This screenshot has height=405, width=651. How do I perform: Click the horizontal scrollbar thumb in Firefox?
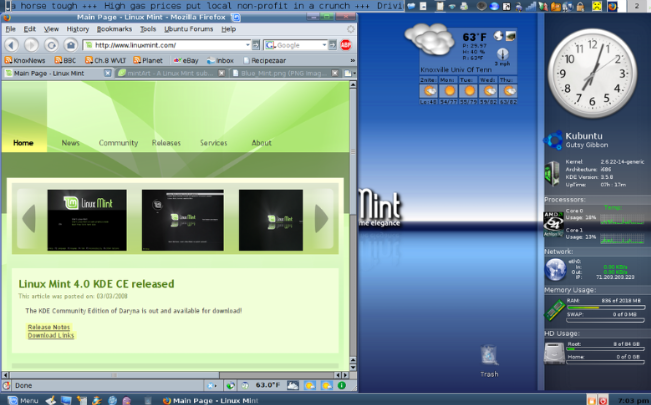pyautogui.click(x=114, y=375)
